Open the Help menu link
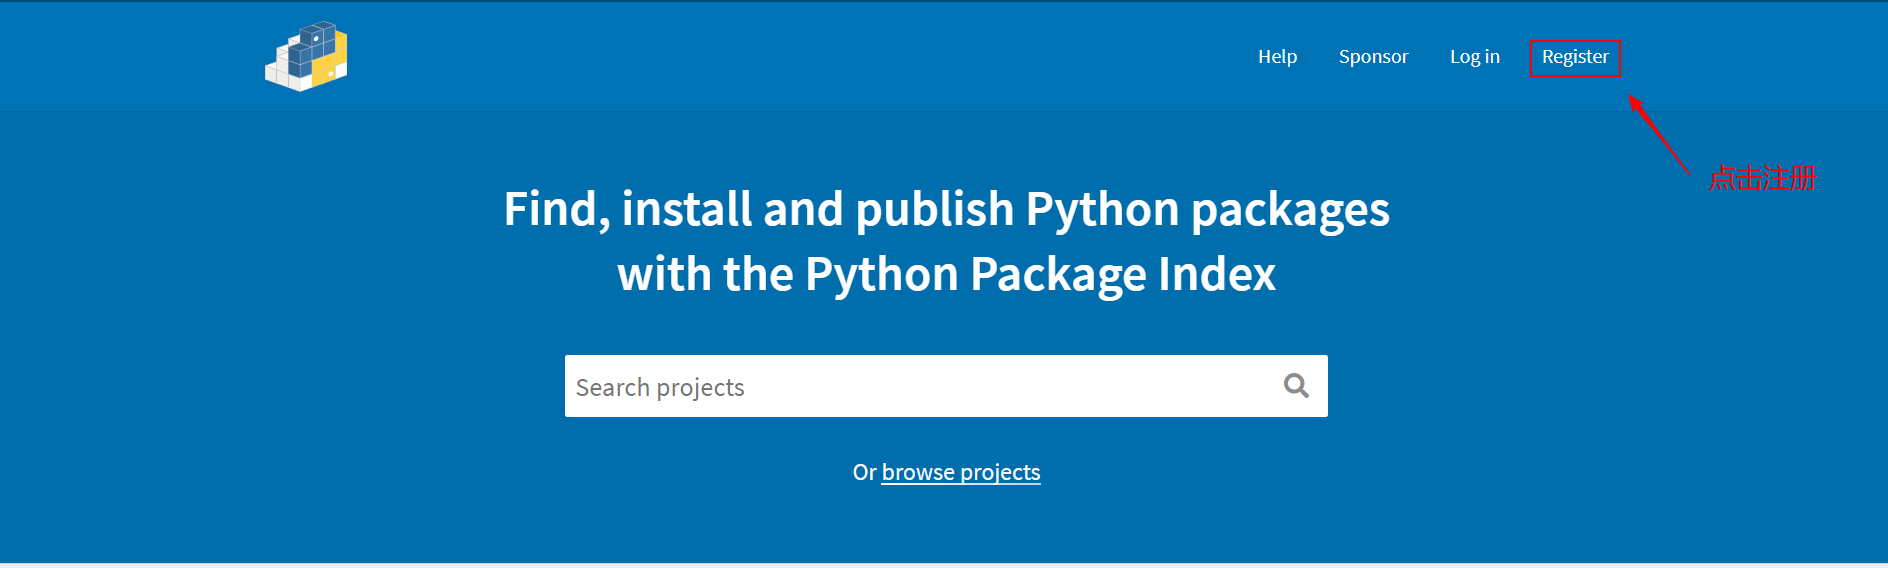This screenshot has width=1888, height=568. coord(1277,57)
